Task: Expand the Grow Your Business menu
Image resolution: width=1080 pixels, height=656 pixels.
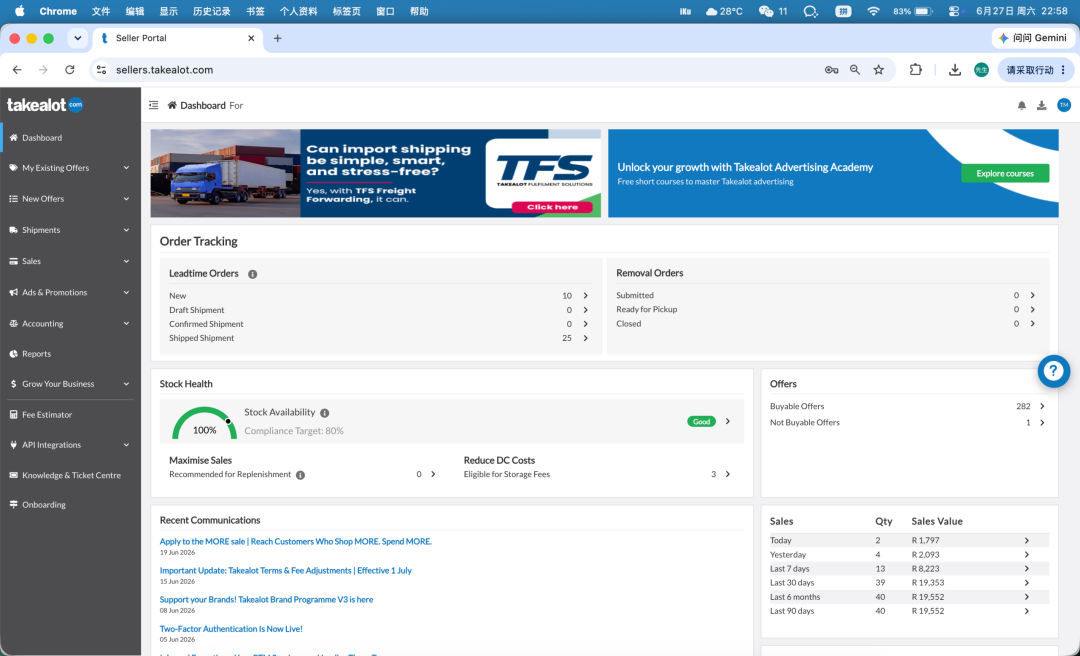Action: [x=70, y=384]
